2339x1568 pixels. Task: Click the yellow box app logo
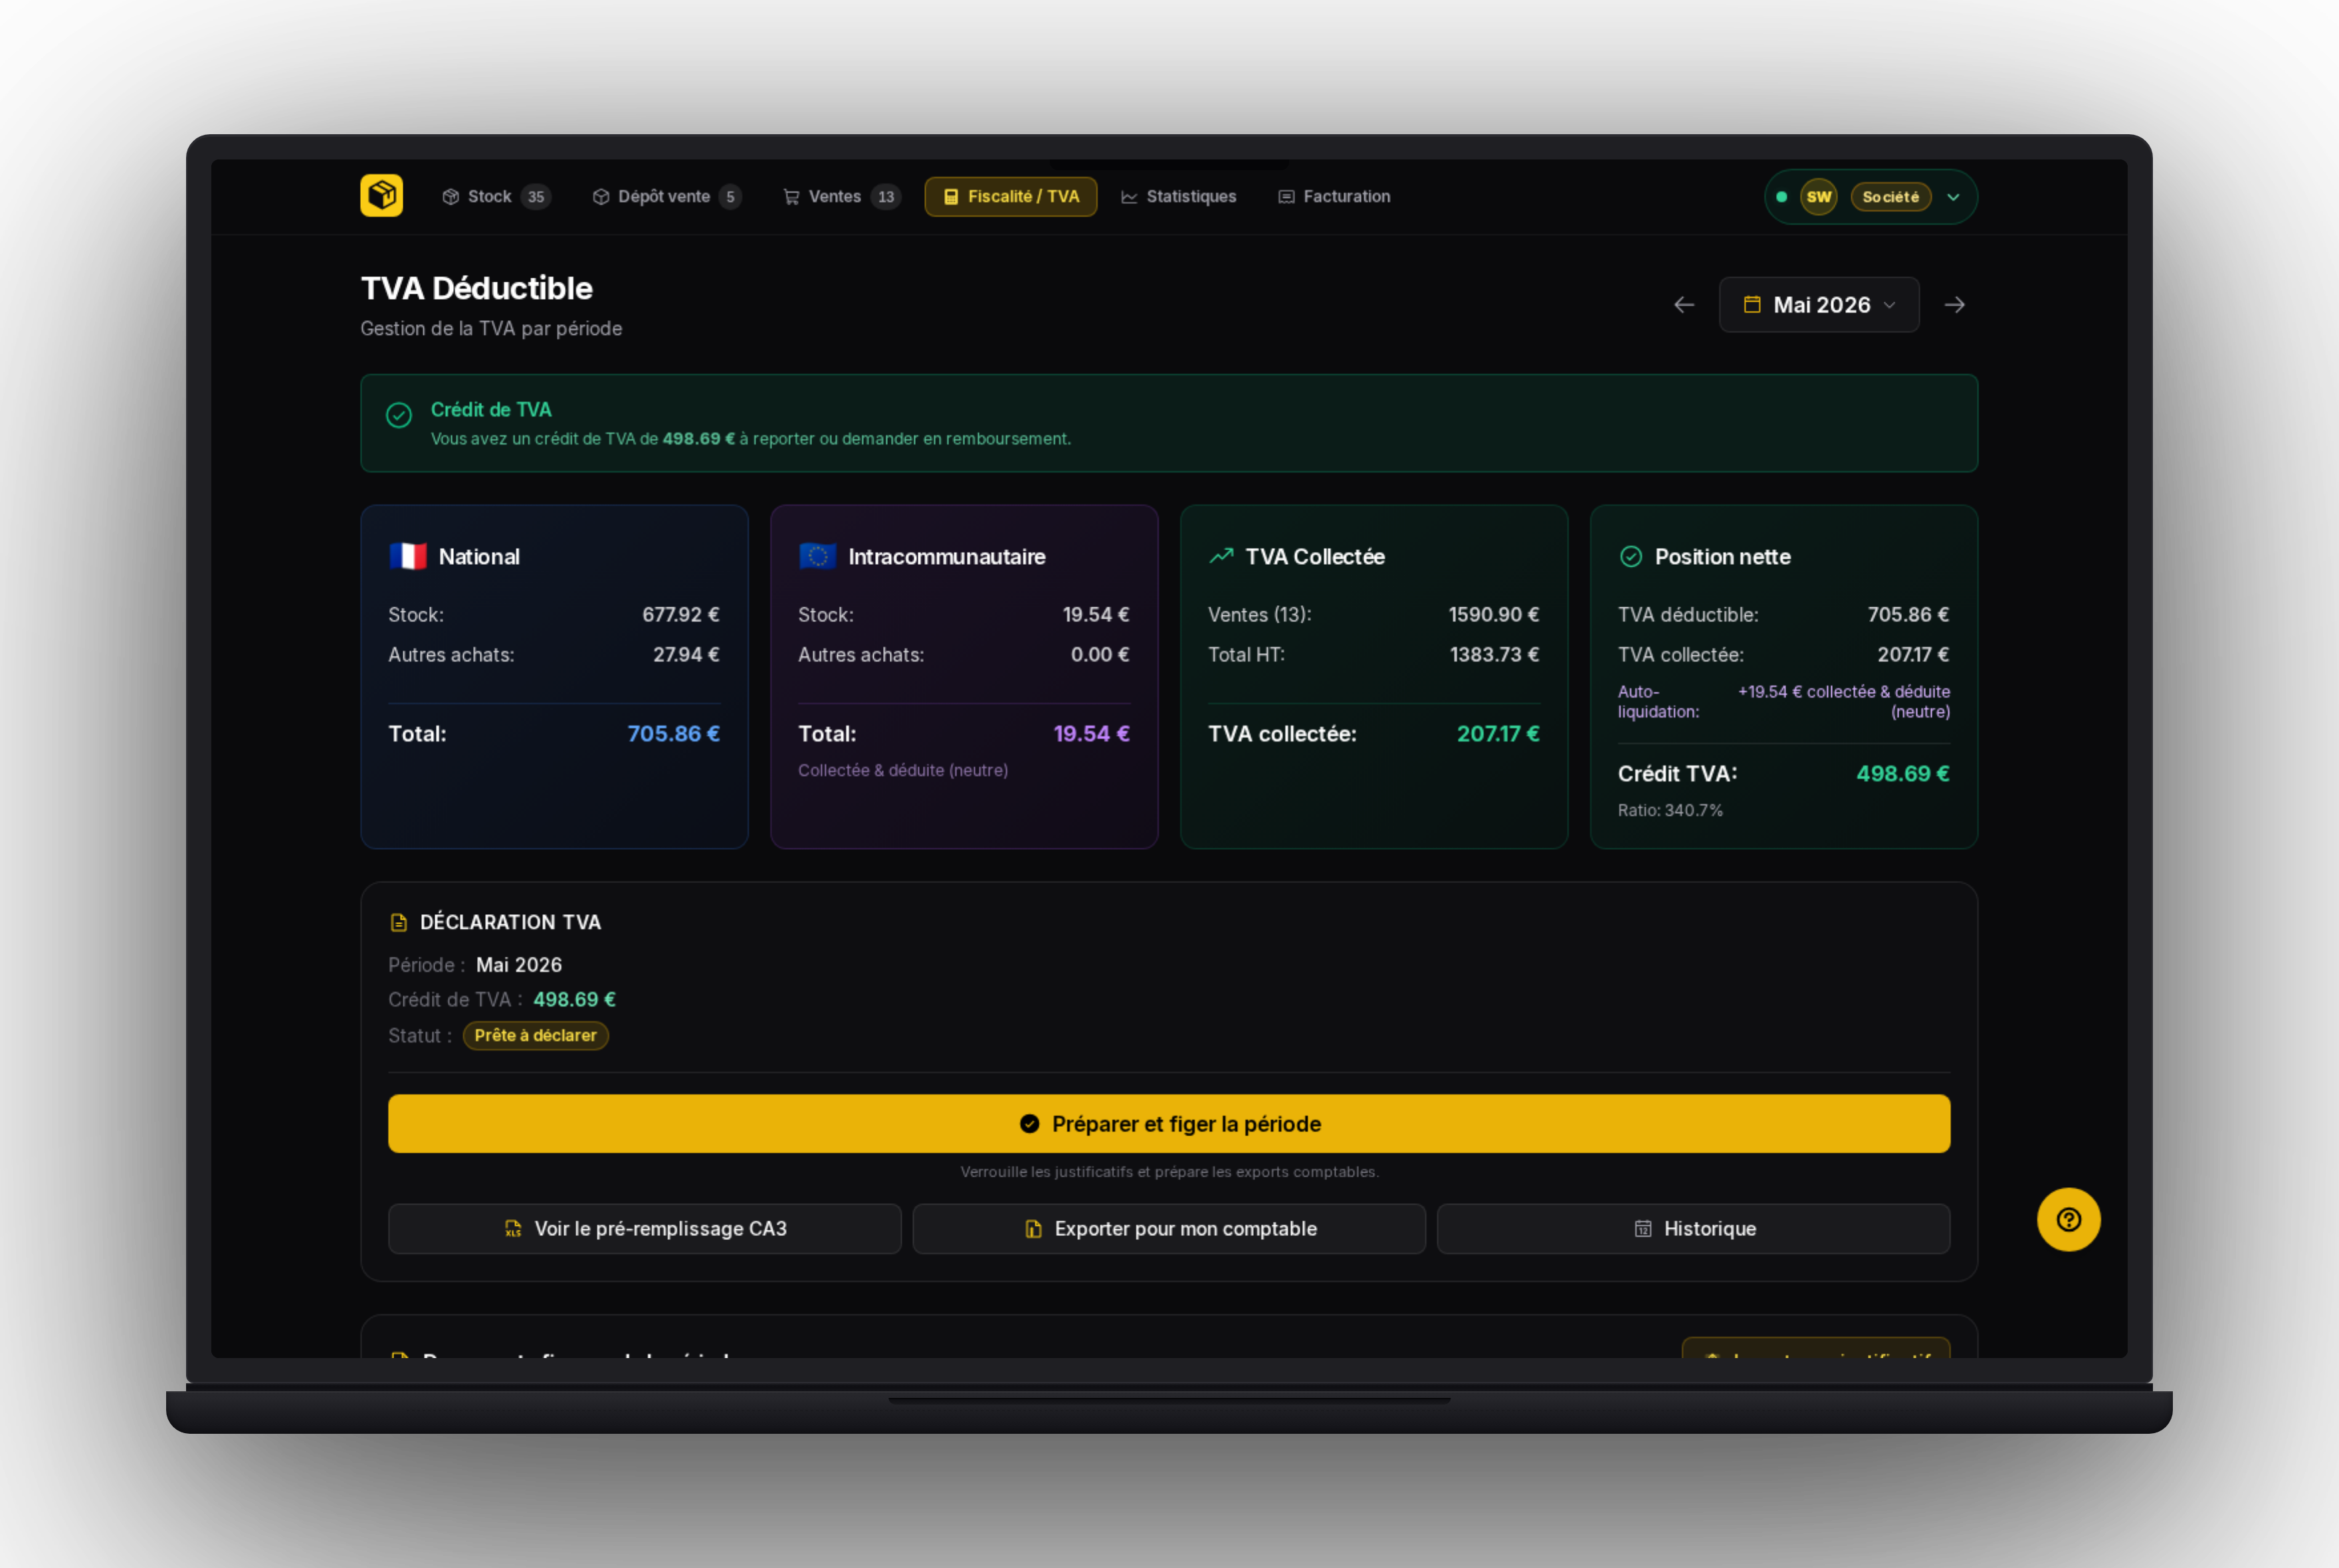(x=381, y=196)
